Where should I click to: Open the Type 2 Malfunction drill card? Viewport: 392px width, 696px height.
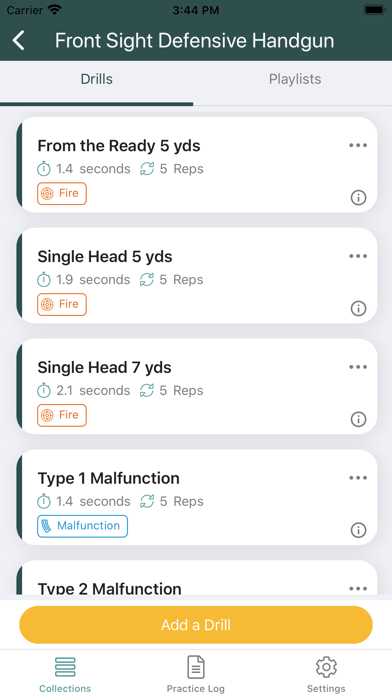197,578
